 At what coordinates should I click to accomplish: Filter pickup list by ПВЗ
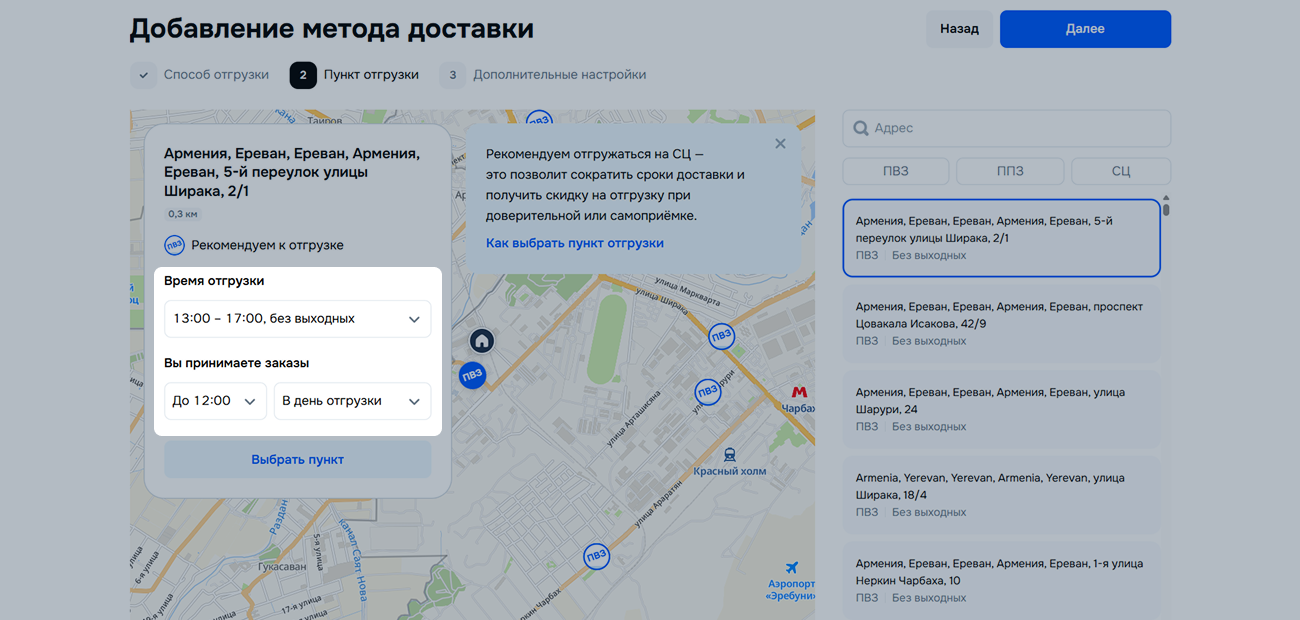[895, 171]
